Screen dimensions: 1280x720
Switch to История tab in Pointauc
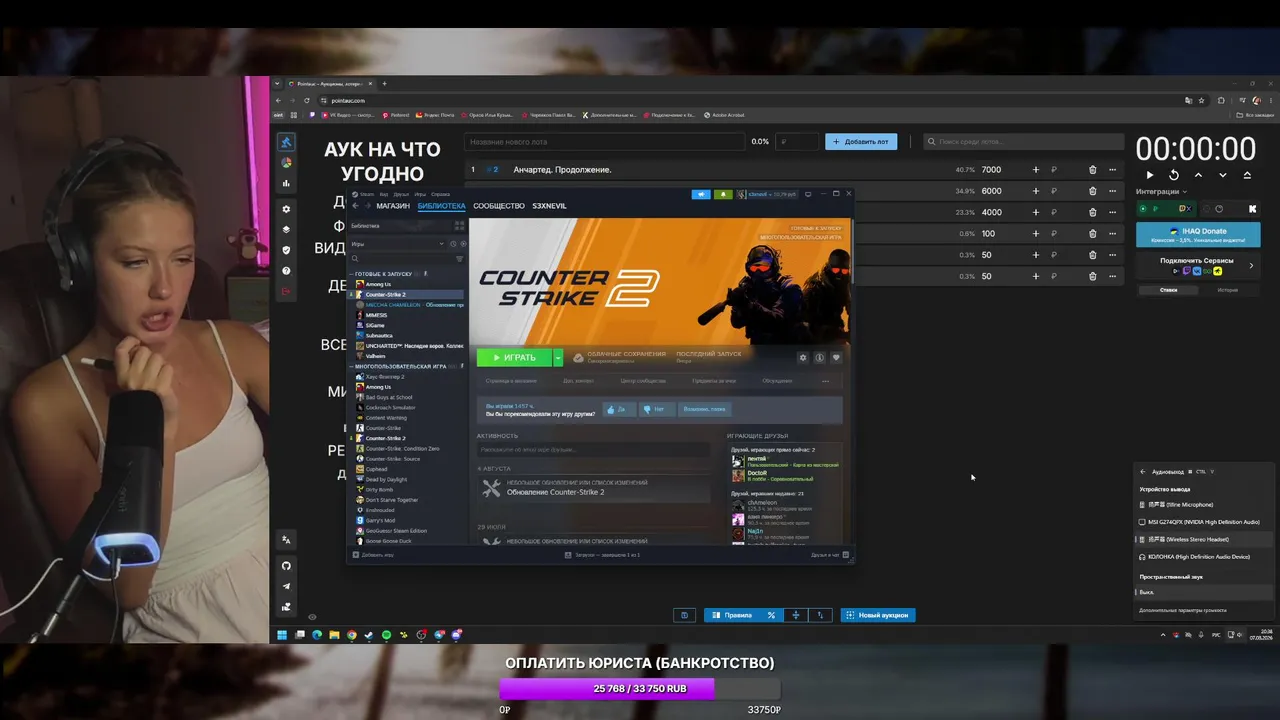[x=1228, y=290]
